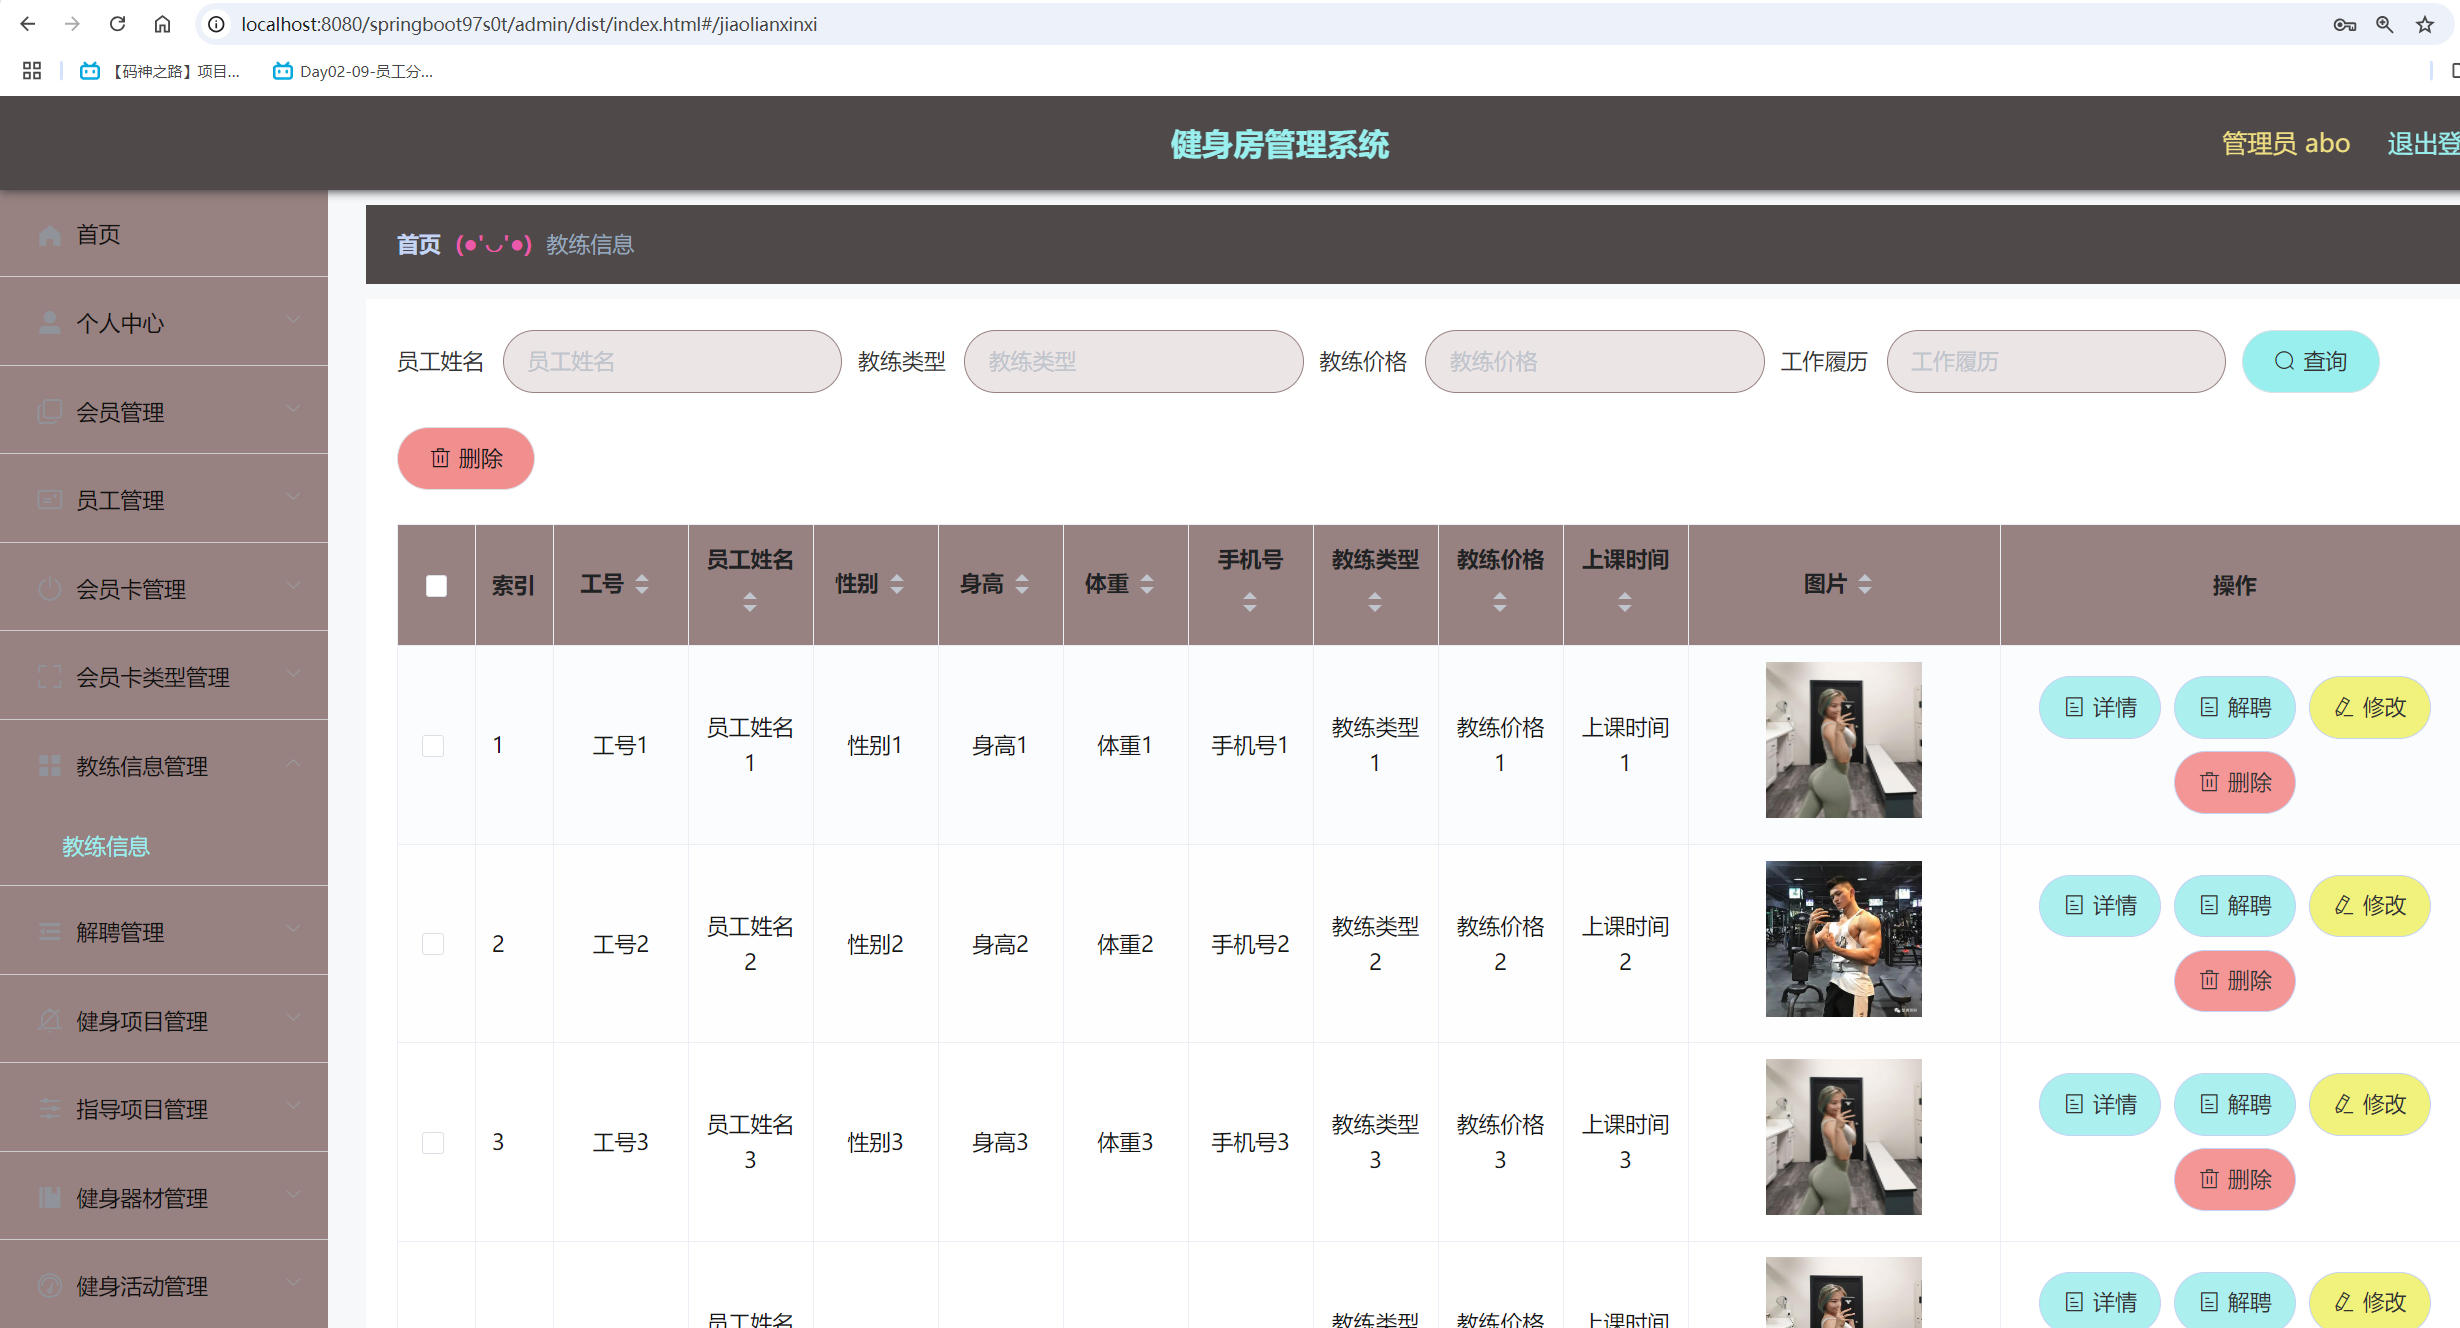Open the 首页 sidebar menu item

pos(98,235)
